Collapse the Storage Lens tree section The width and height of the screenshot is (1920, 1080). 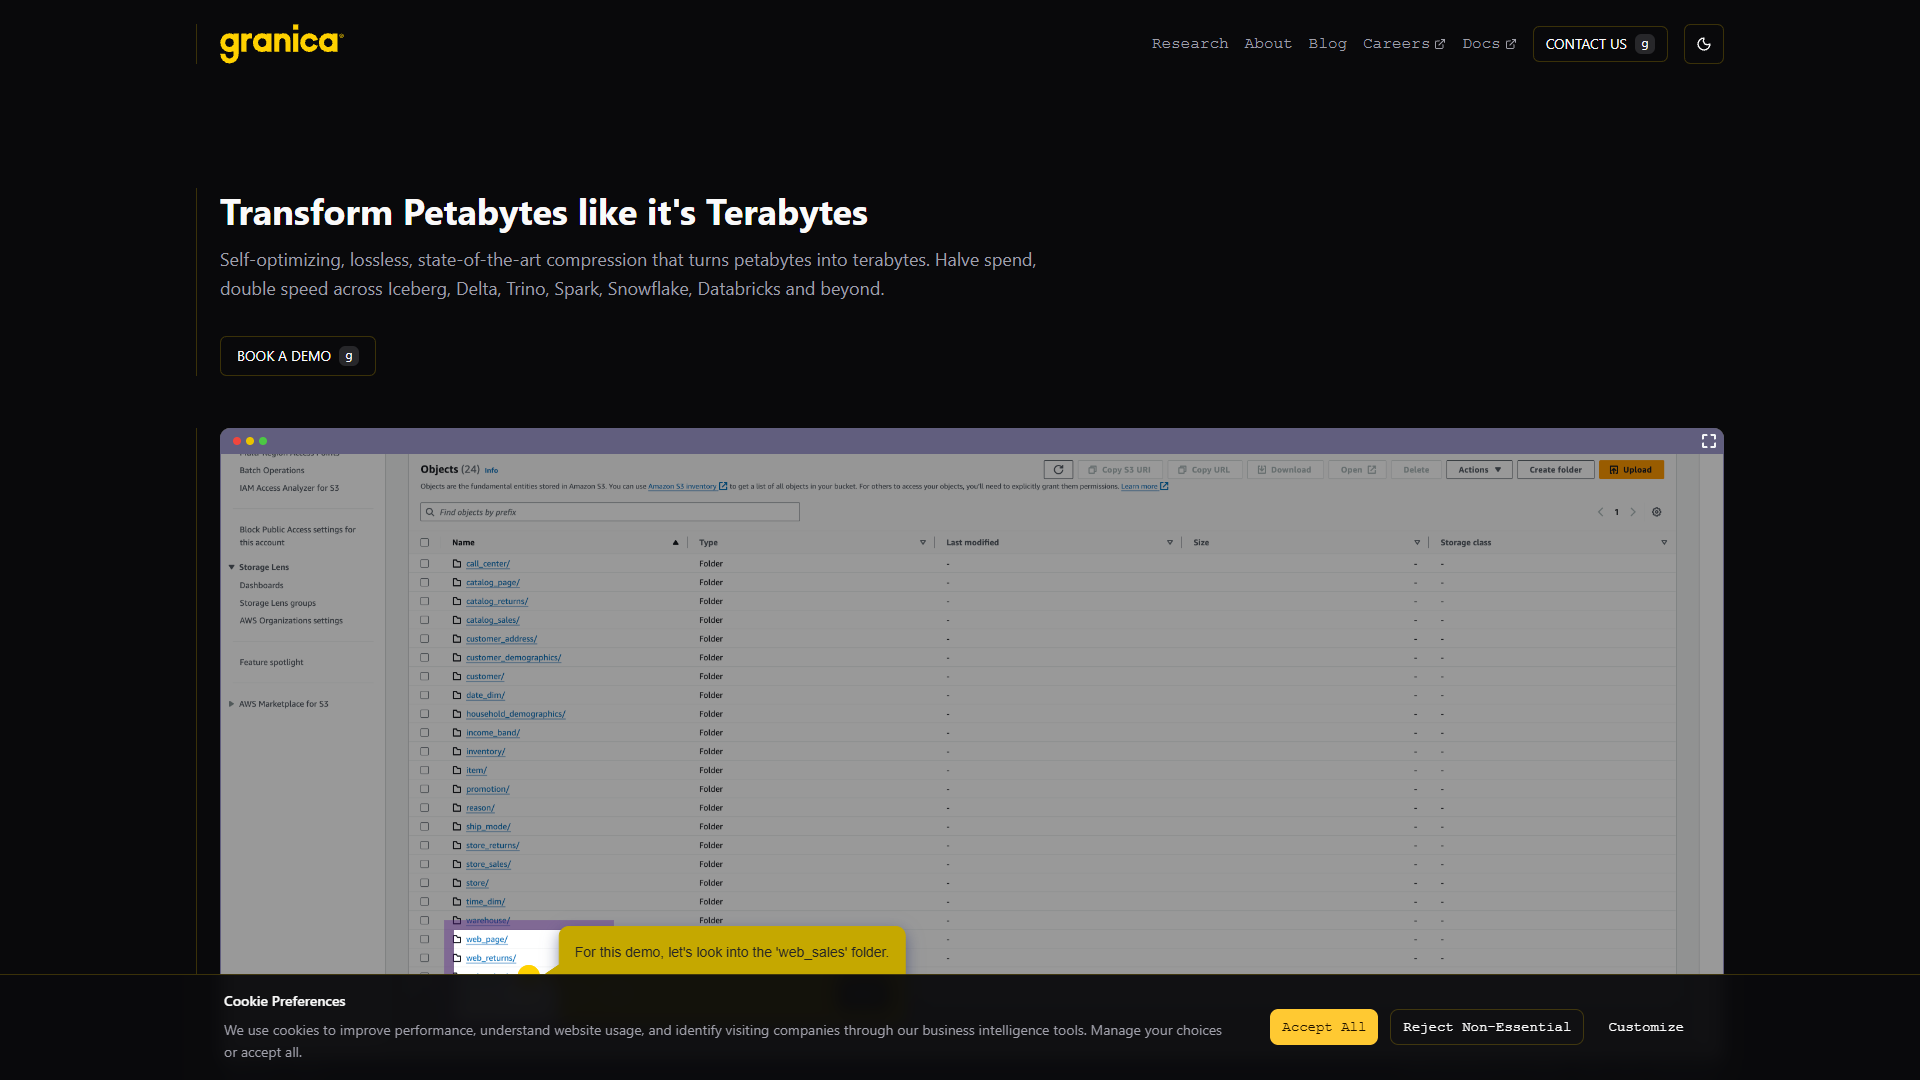click(x=232, y=567)
